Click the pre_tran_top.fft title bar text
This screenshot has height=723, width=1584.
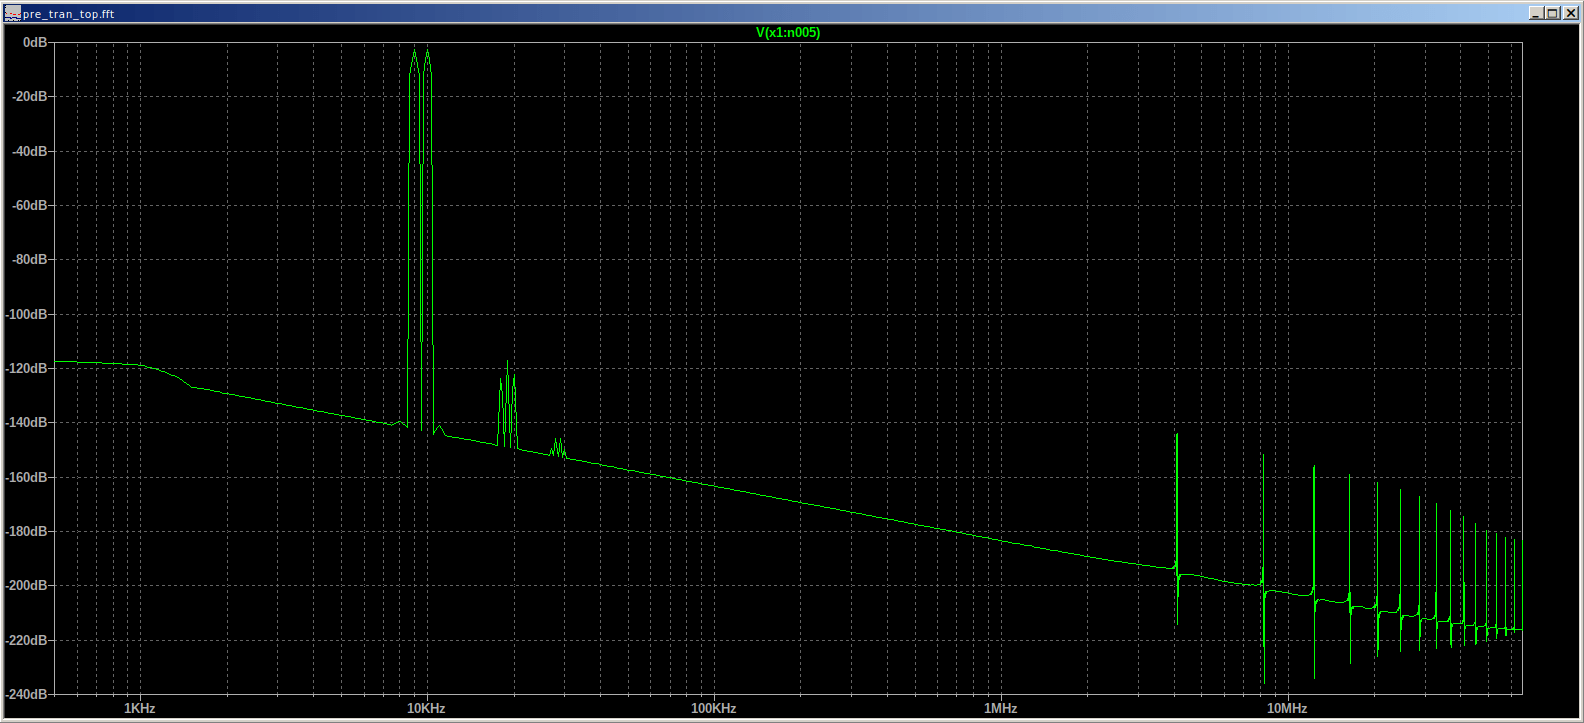(69, 14)
